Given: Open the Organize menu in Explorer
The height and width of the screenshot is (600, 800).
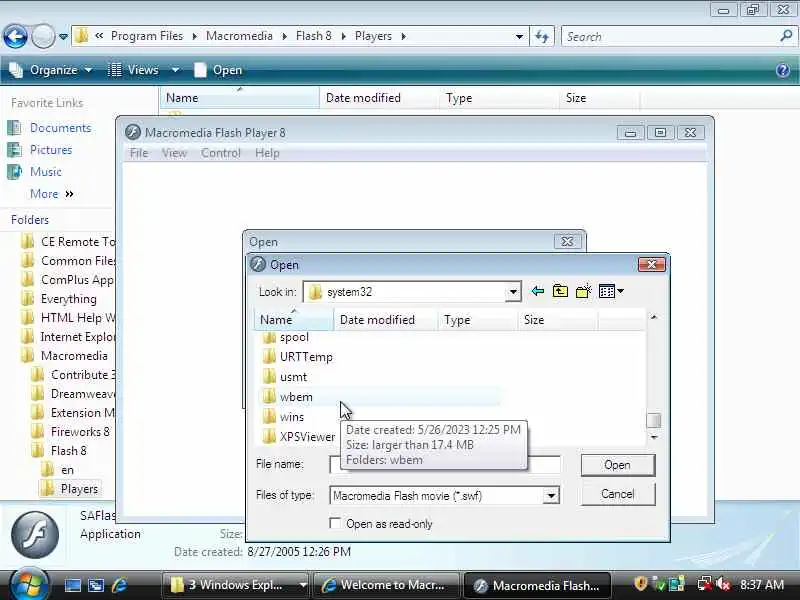Looking at the screenshot, I should tap(51, 70).
